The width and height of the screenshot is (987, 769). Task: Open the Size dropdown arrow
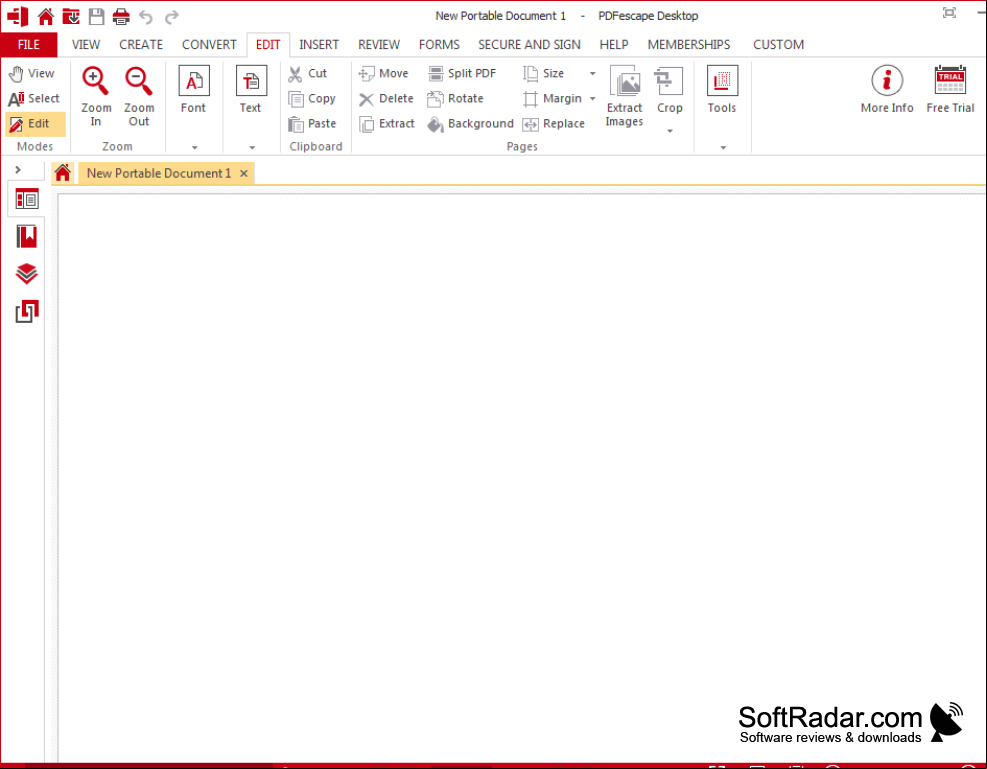[x=592, y=74]
